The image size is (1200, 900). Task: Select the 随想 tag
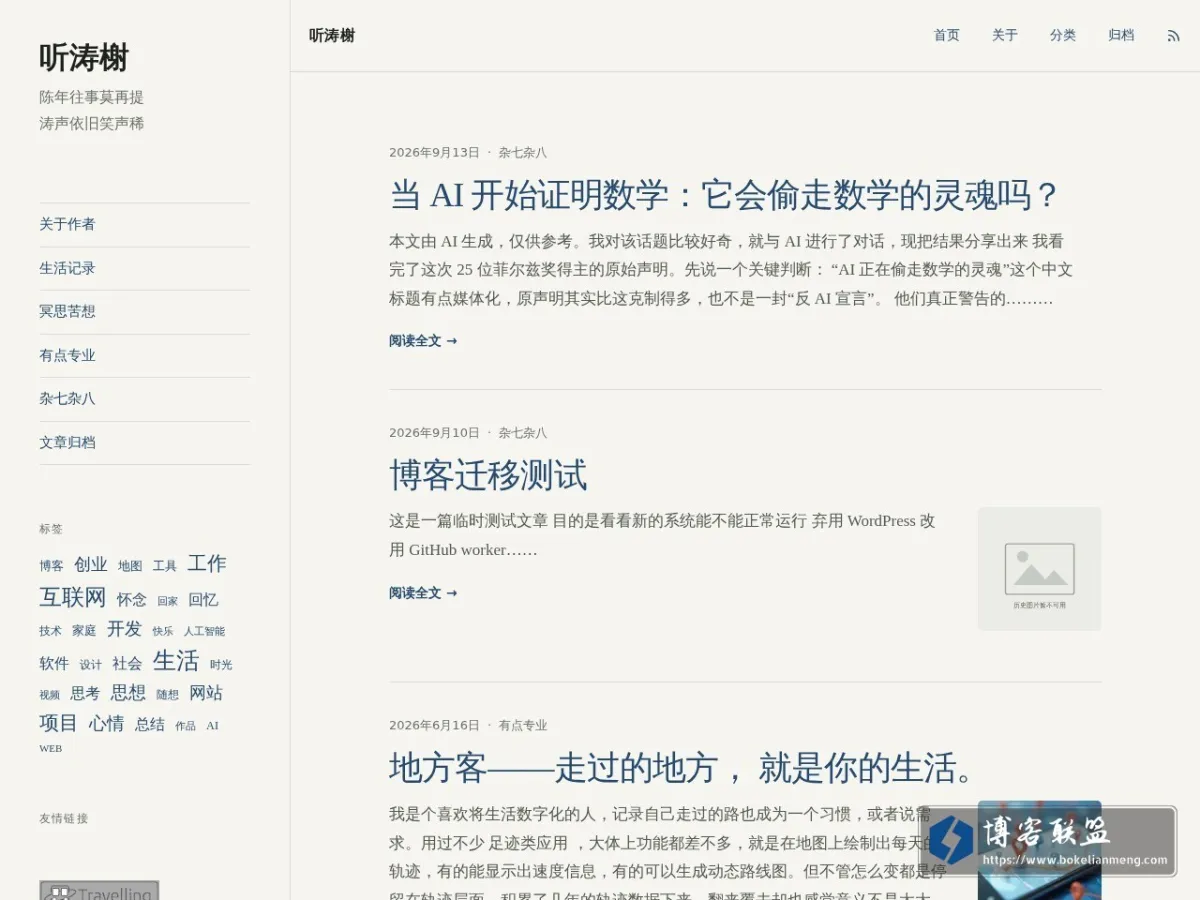(x=167, y=695)
